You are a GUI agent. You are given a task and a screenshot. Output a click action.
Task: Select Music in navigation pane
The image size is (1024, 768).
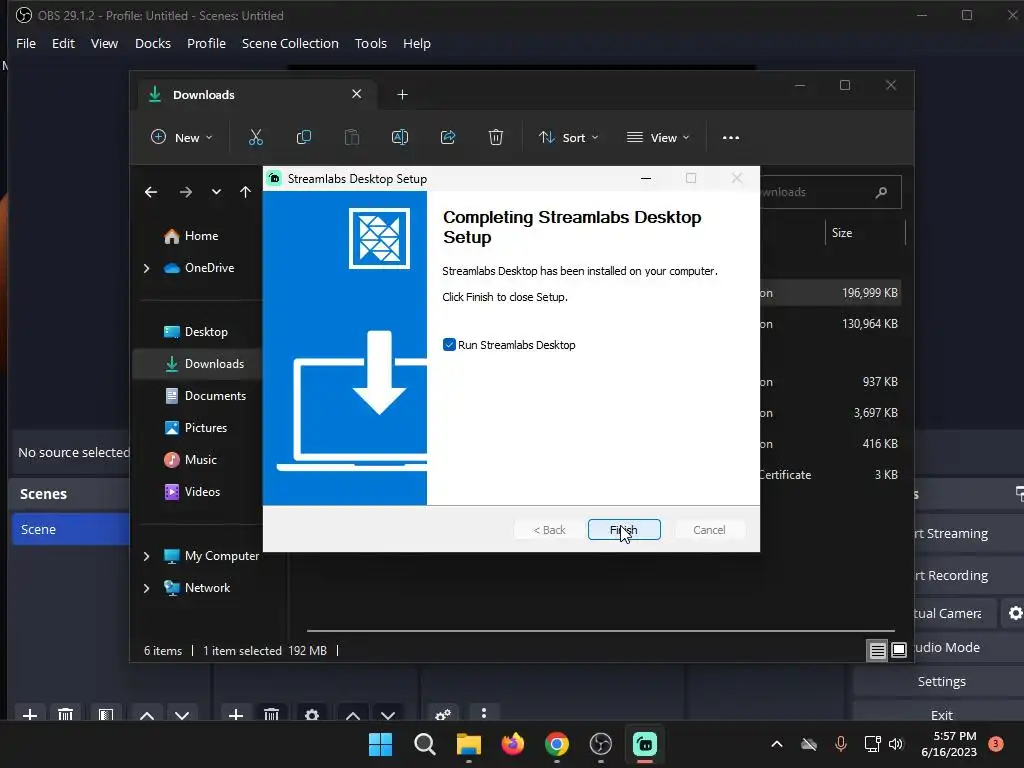point(191,460)
